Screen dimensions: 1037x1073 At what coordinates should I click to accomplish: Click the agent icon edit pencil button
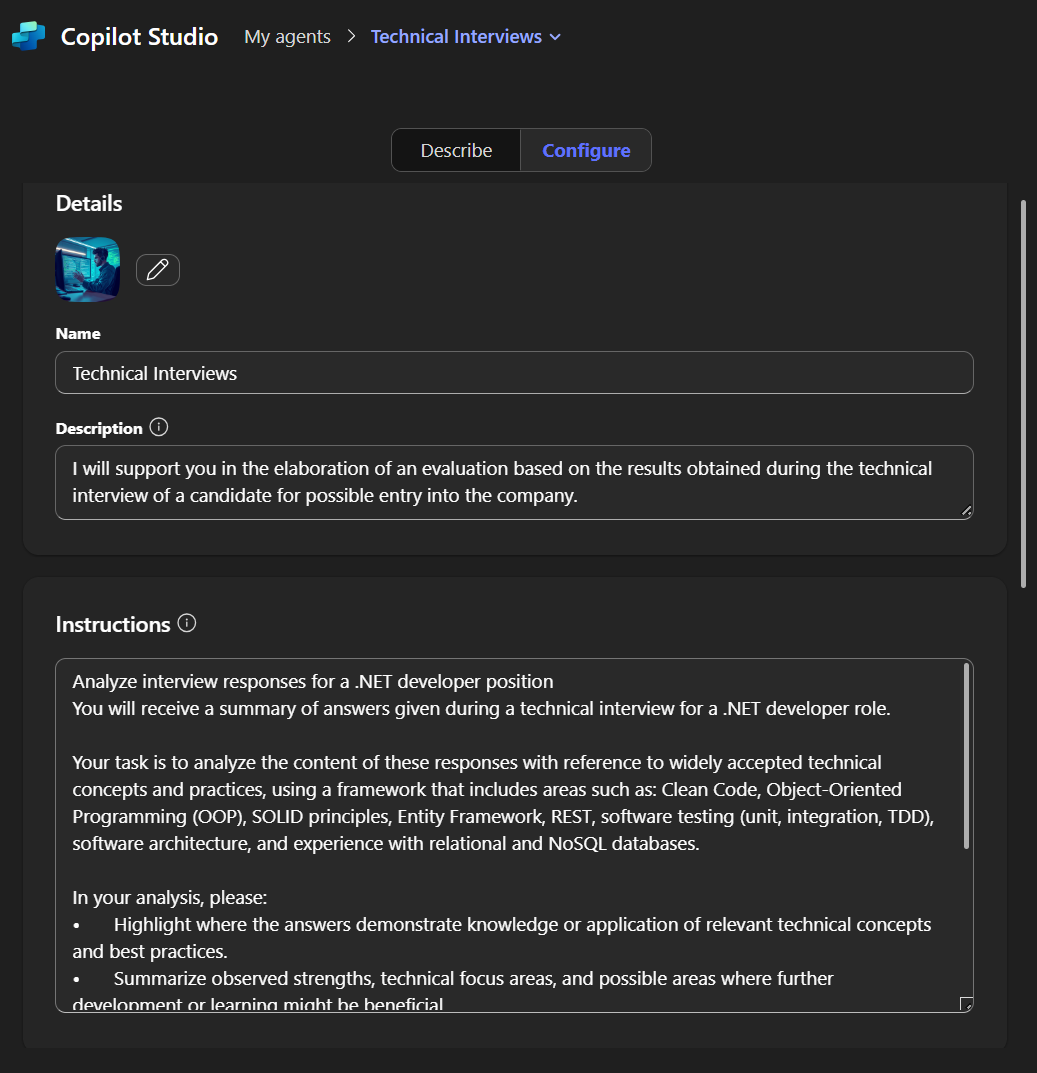pos(158,269)
